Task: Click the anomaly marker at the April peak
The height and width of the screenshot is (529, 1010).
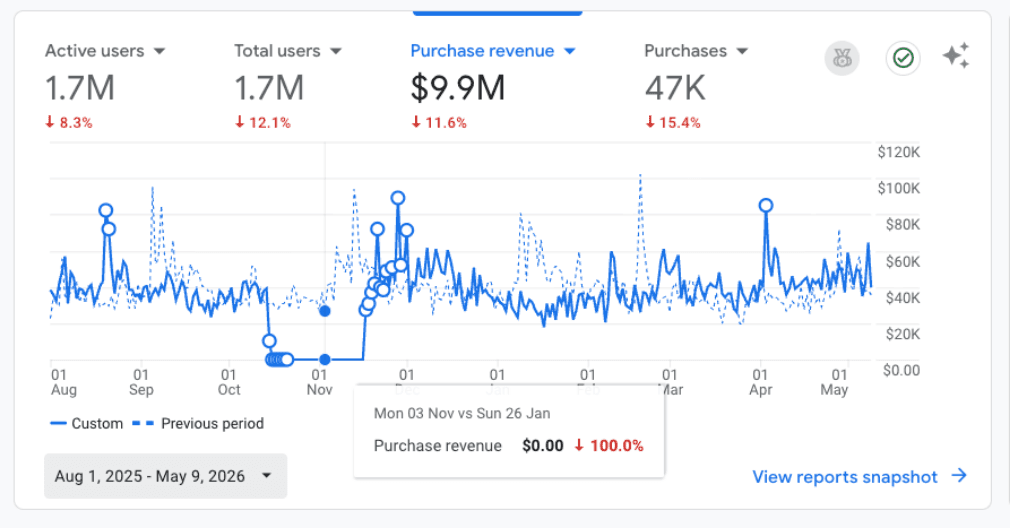Action: (x=765, y=206)
